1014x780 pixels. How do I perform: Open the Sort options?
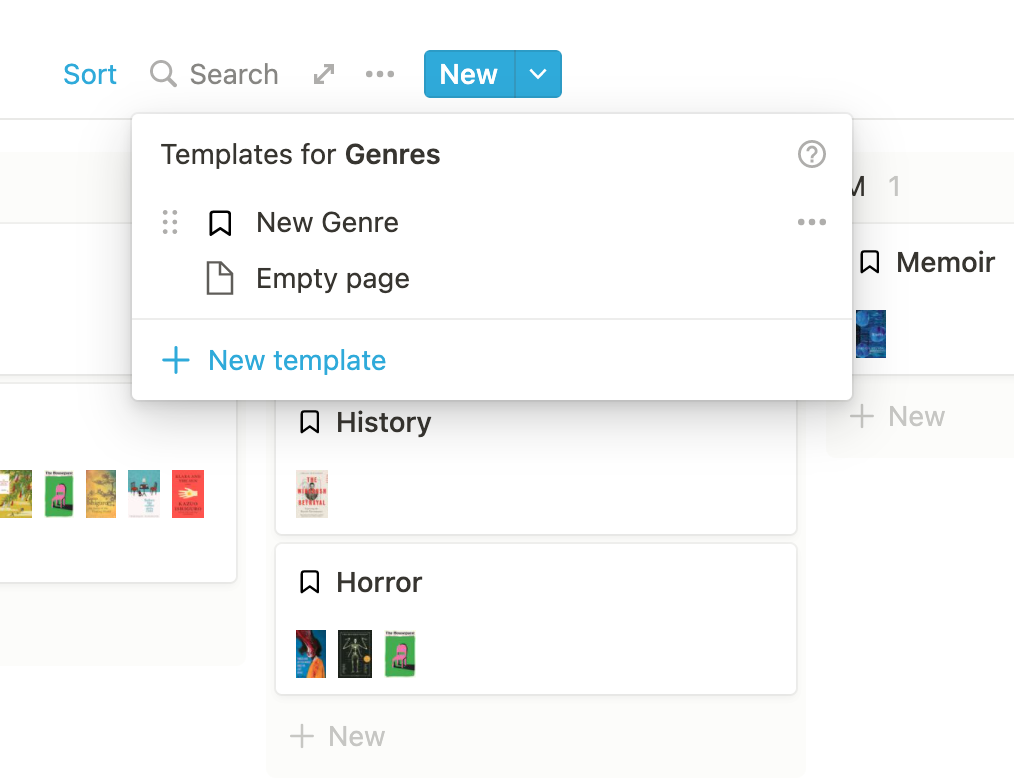(90, 74)
